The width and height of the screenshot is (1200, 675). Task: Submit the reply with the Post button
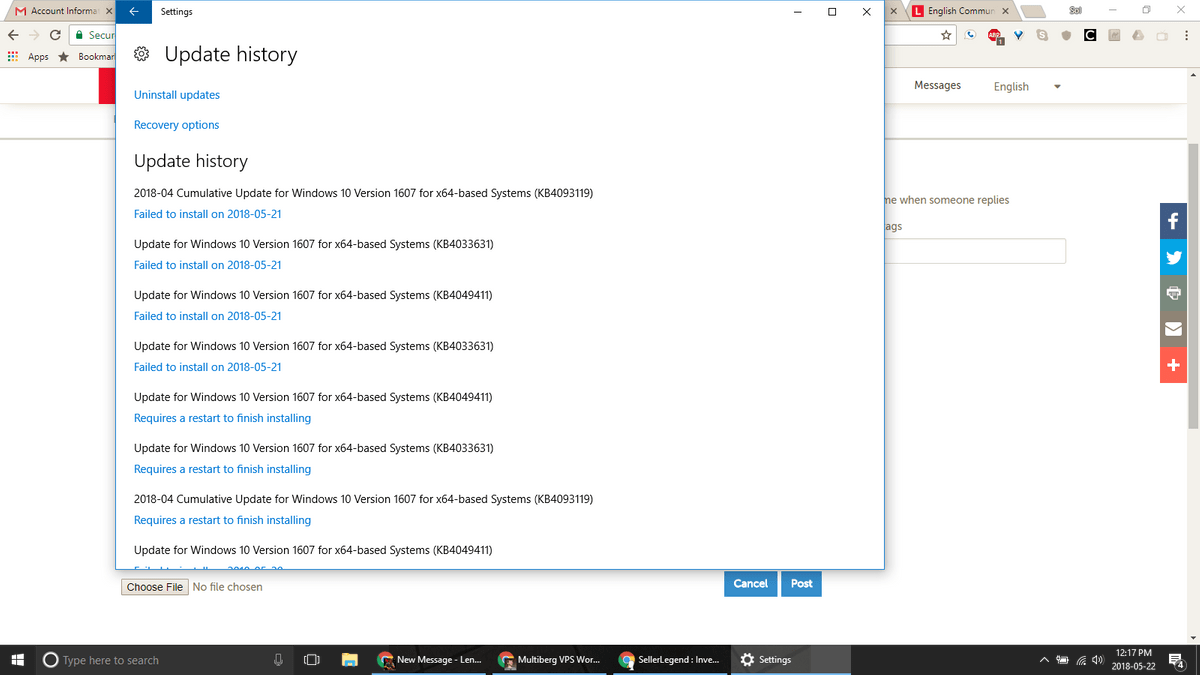801,583
